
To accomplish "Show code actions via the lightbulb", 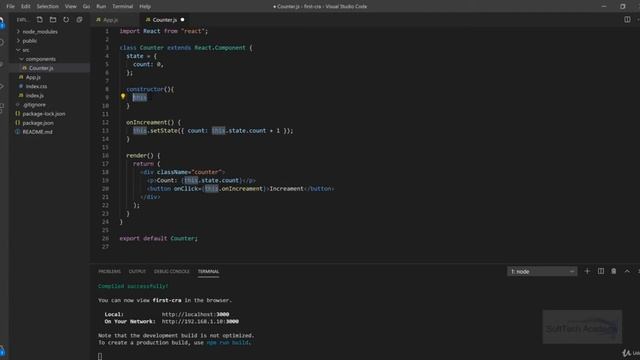I will tap(123, 97).
